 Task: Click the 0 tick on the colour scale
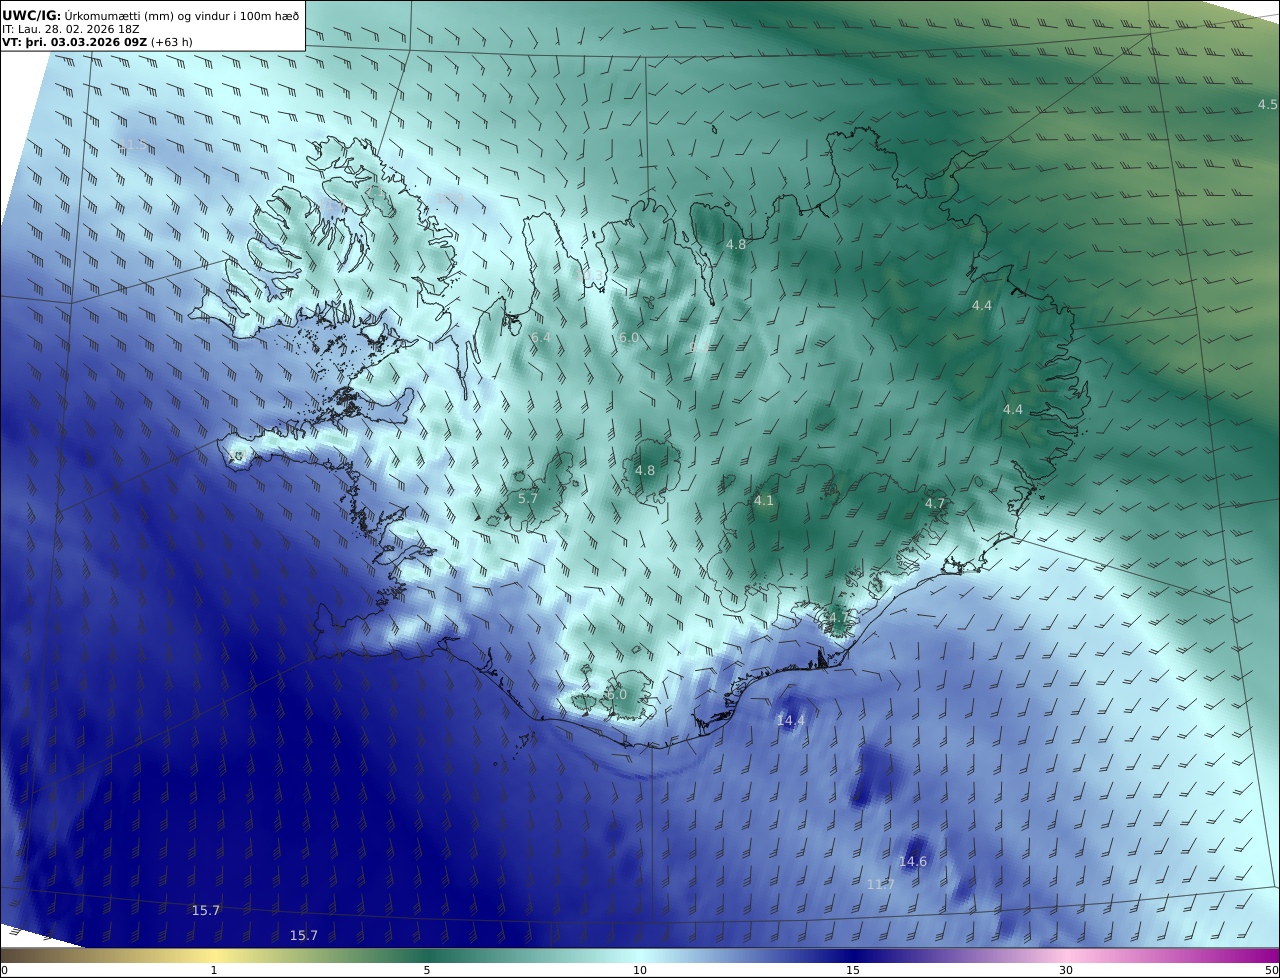pos(4,970)
